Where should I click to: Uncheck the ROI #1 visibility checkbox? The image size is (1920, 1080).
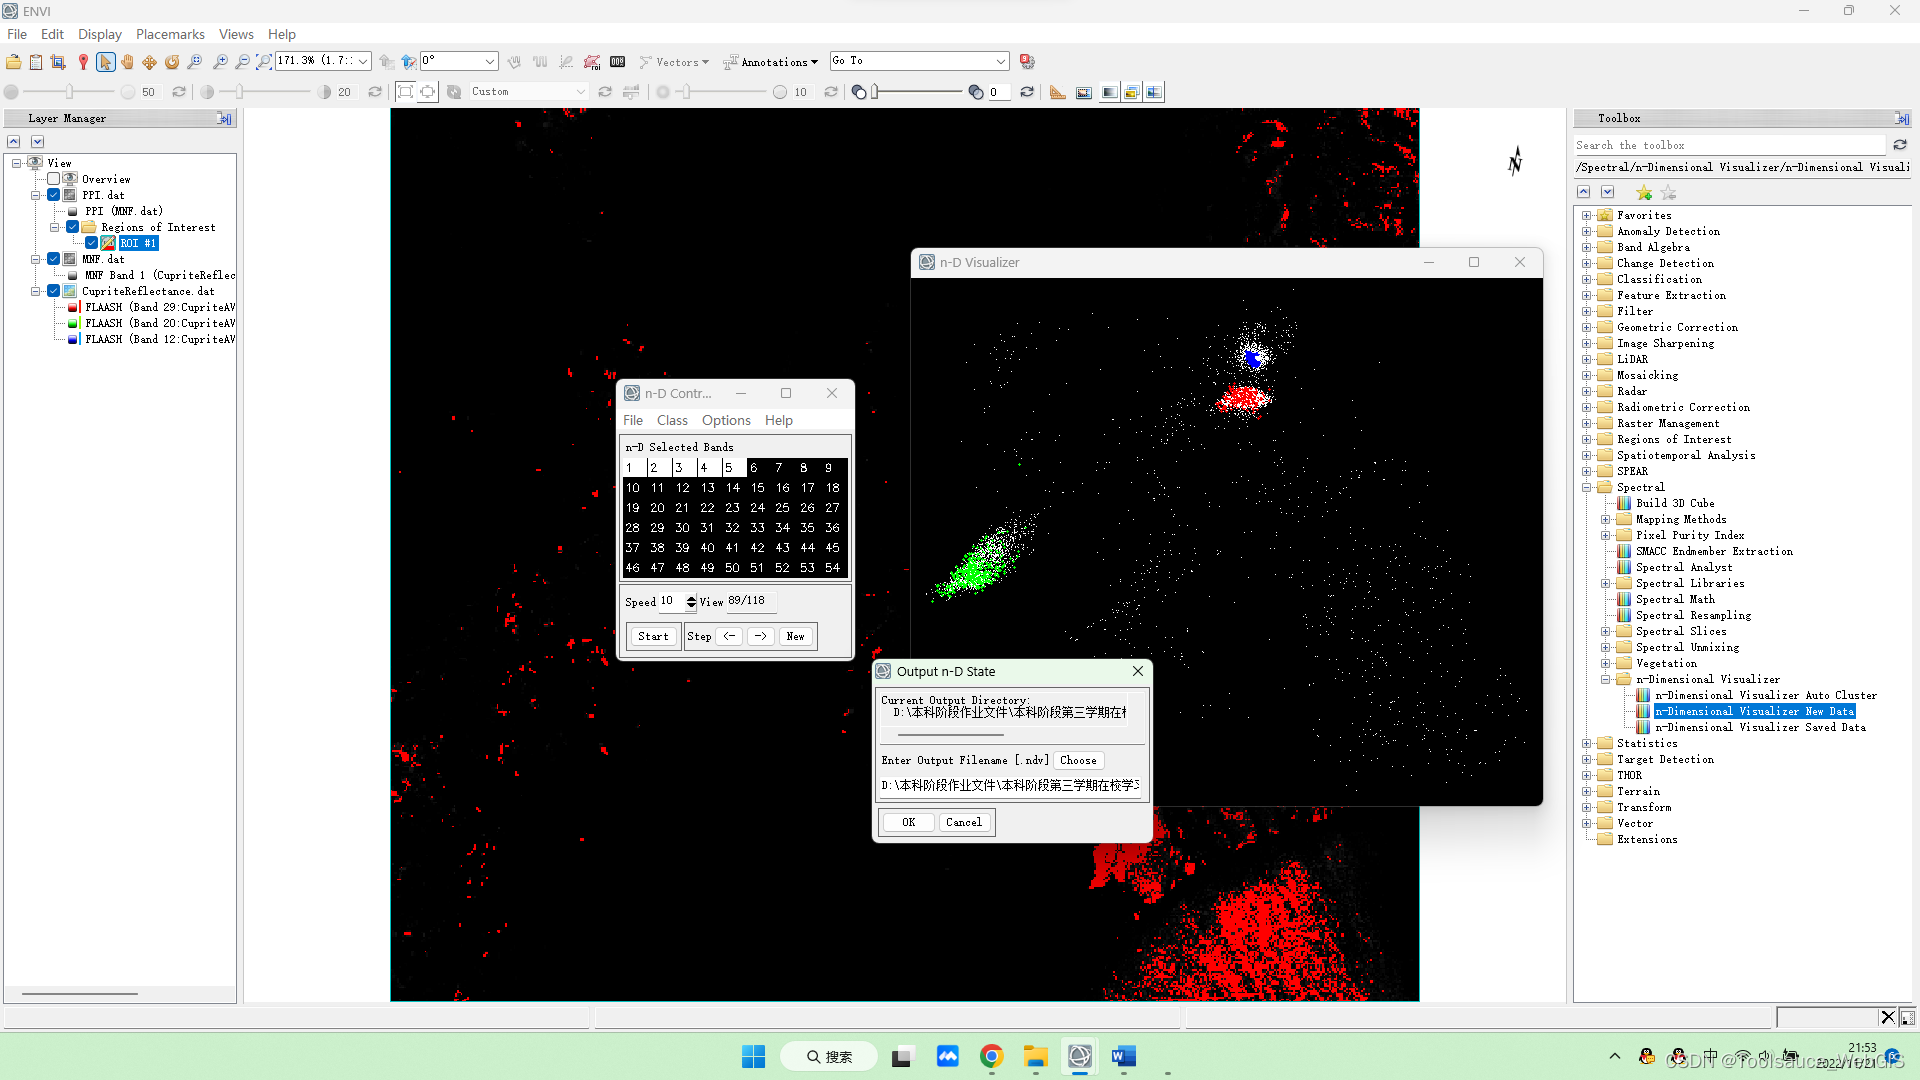[92, 243]
